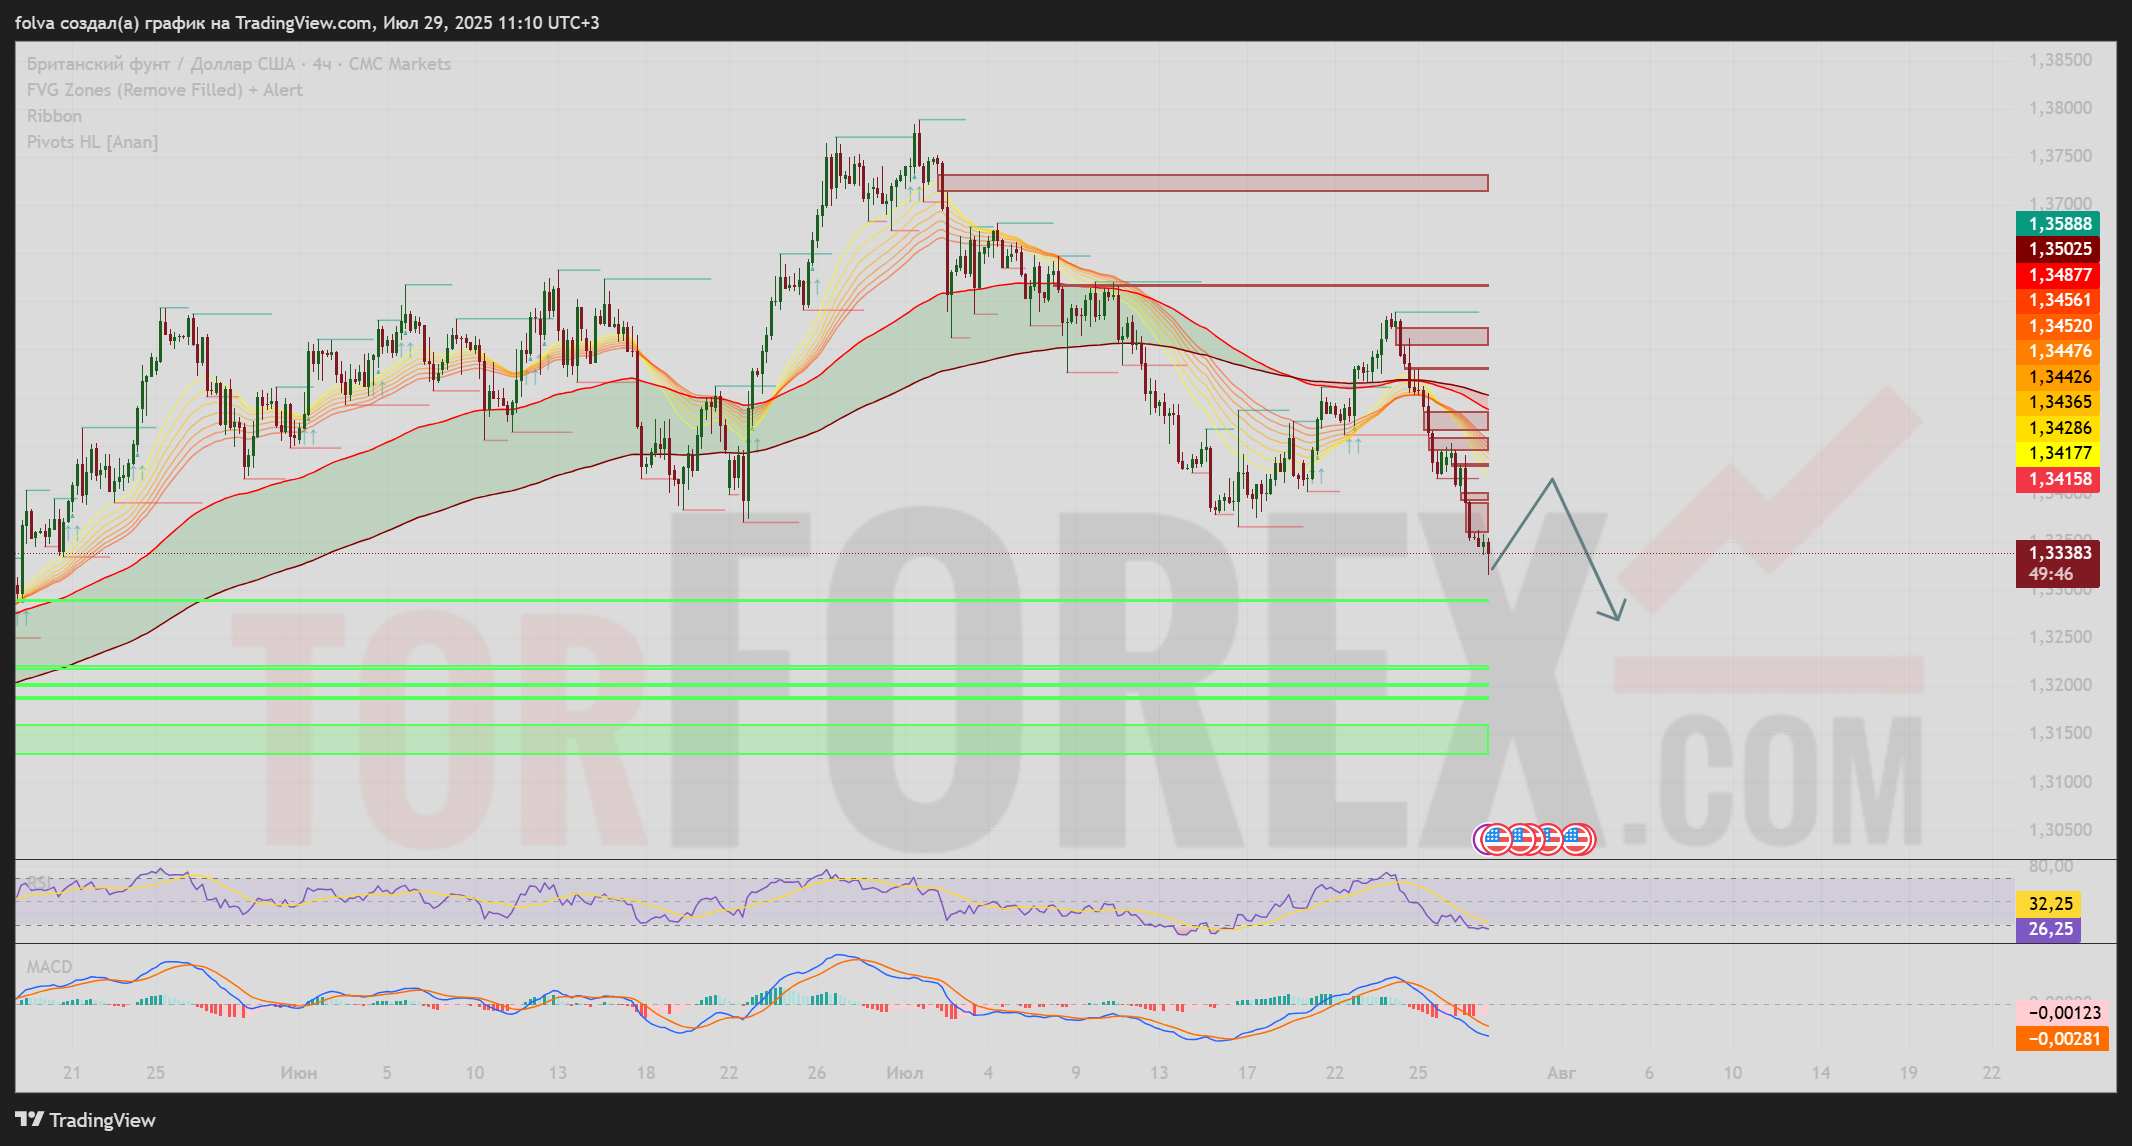This screenshot has height=1146, width=2132.
Task: Click the TradingView logo at bottom left
Action: [x=86, y=1120]
